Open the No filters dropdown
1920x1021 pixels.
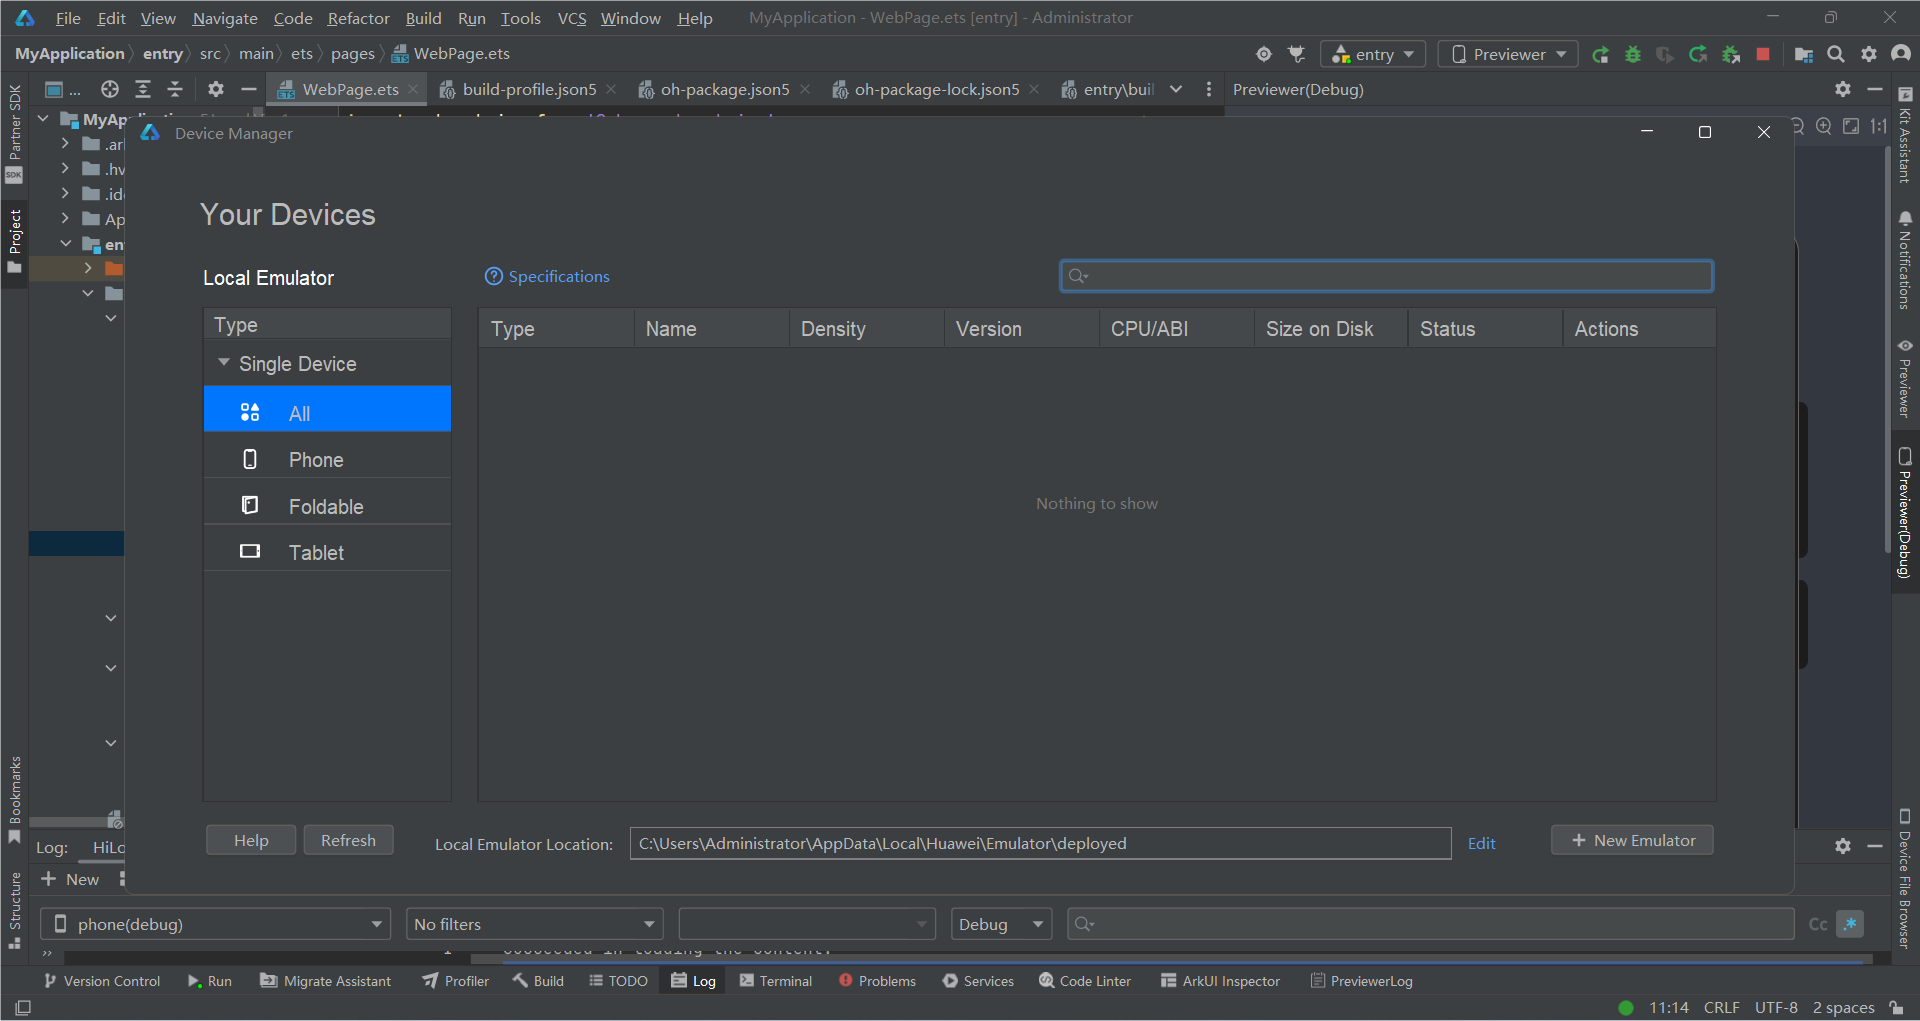point(535,924)
